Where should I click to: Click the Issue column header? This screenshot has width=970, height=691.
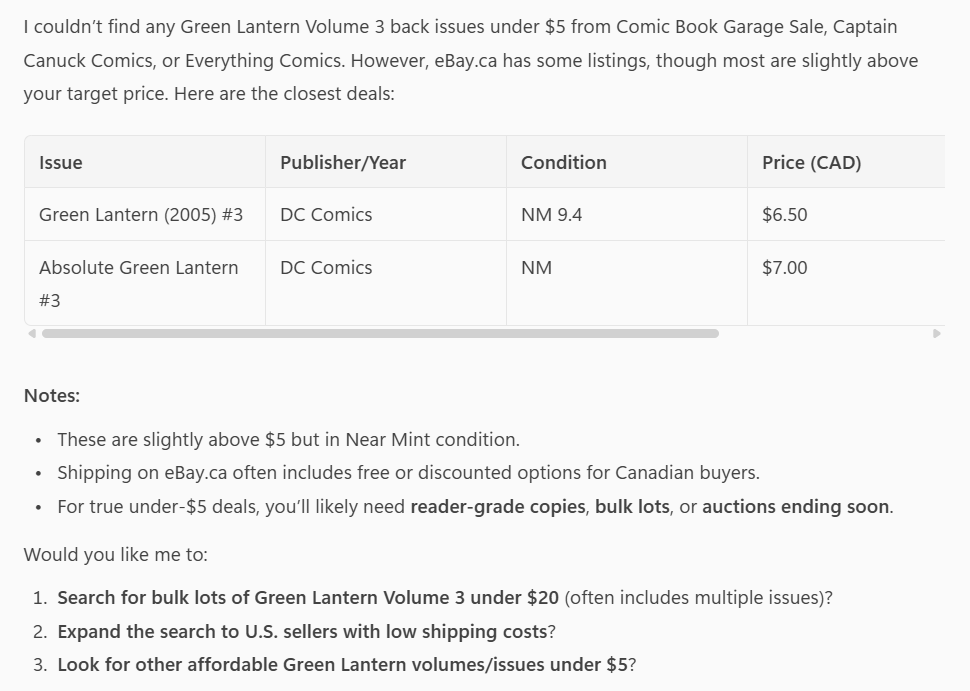pyautogui.click(x=61, y=162)
